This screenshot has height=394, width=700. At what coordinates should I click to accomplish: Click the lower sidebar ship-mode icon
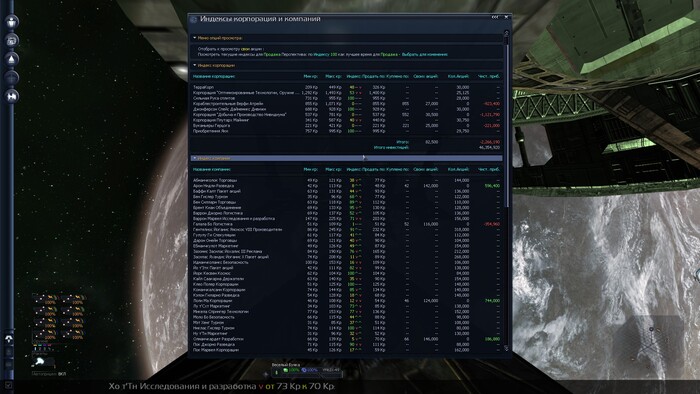[9, 339]
